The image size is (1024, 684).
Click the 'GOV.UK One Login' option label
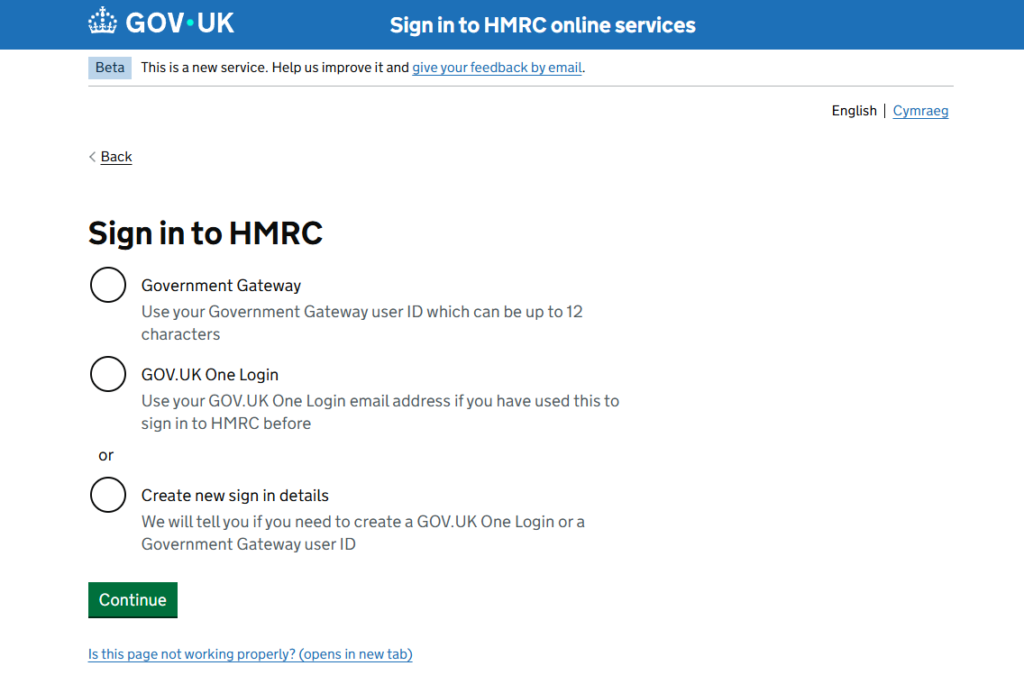(210, 375)
